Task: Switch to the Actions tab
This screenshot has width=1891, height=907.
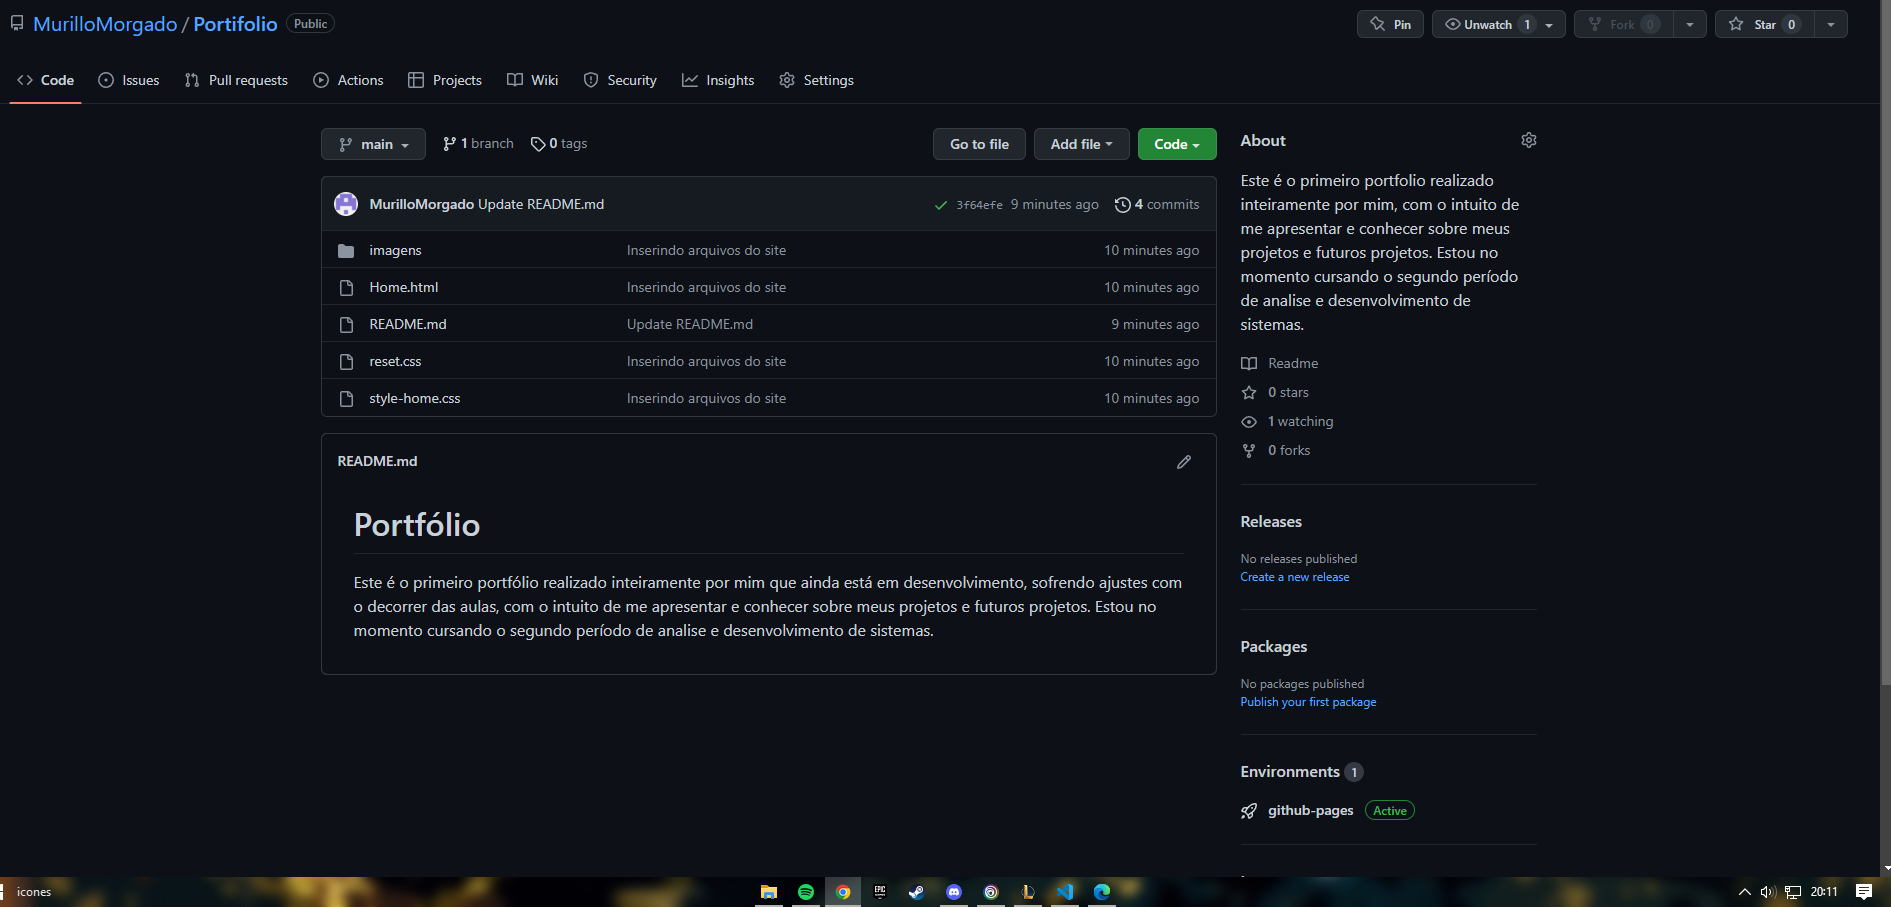Action: (348, 80)
